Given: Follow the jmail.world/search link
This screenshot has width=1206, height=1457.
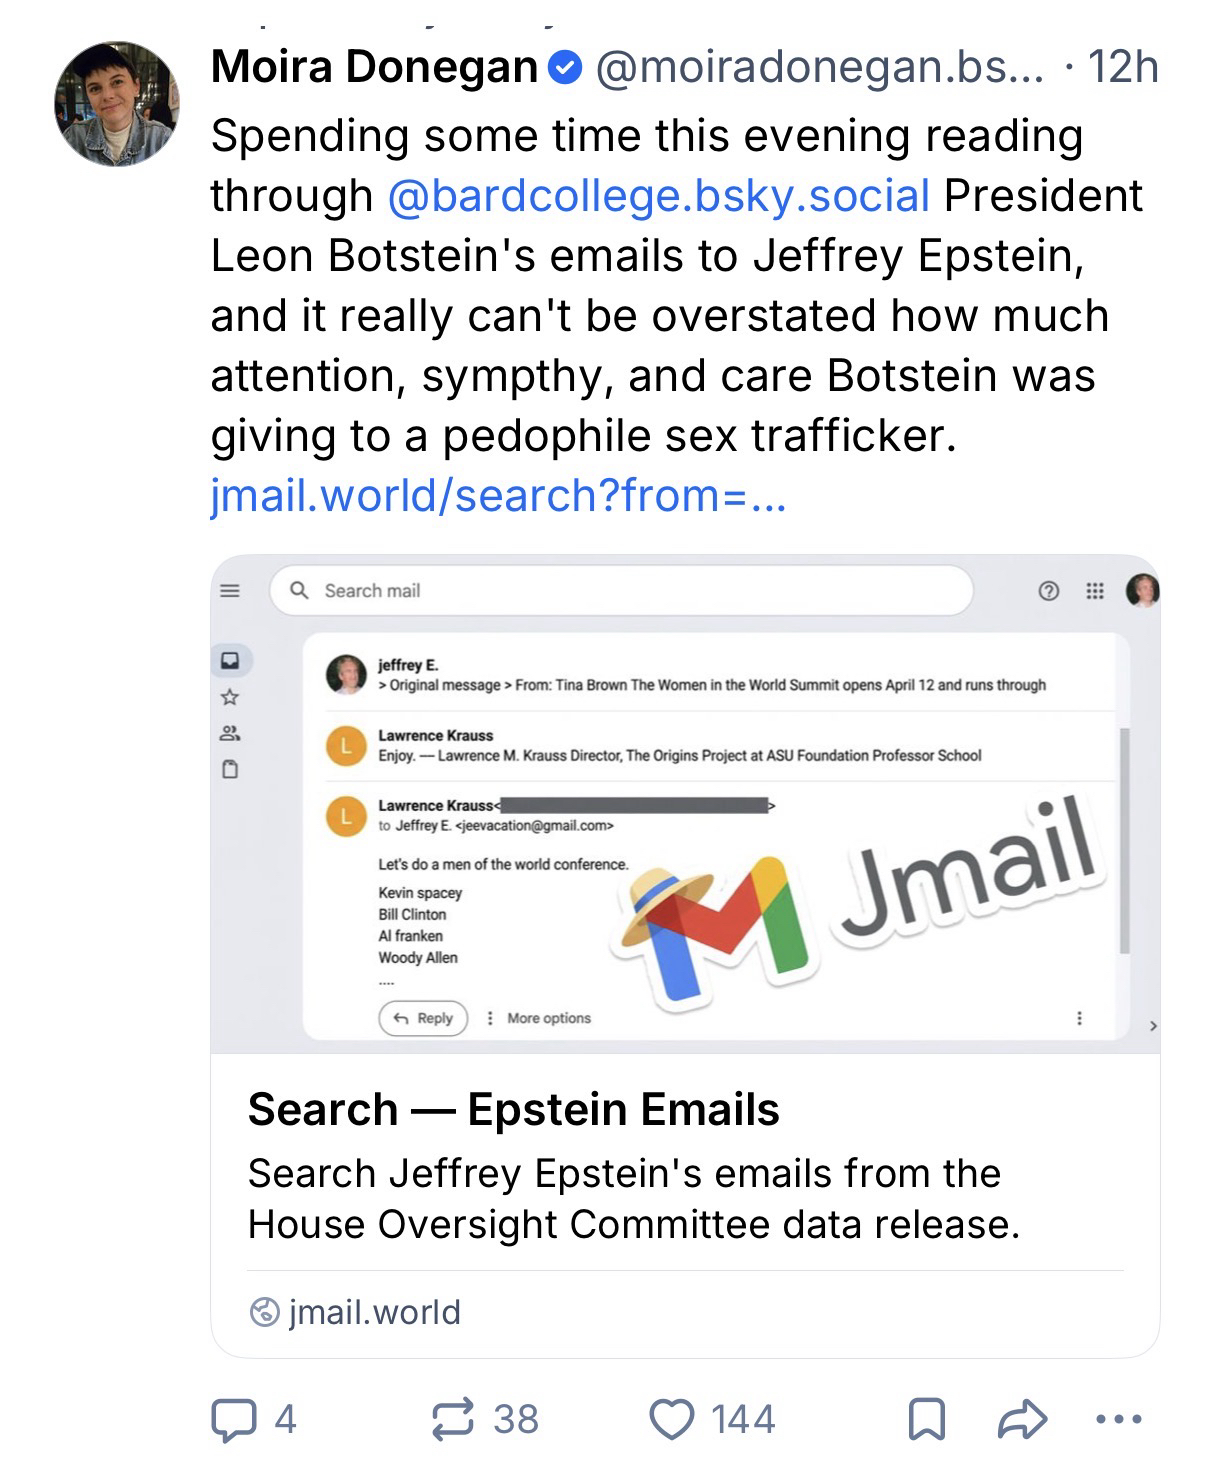Looking at the screenshot, I should (x=498, y=495).
